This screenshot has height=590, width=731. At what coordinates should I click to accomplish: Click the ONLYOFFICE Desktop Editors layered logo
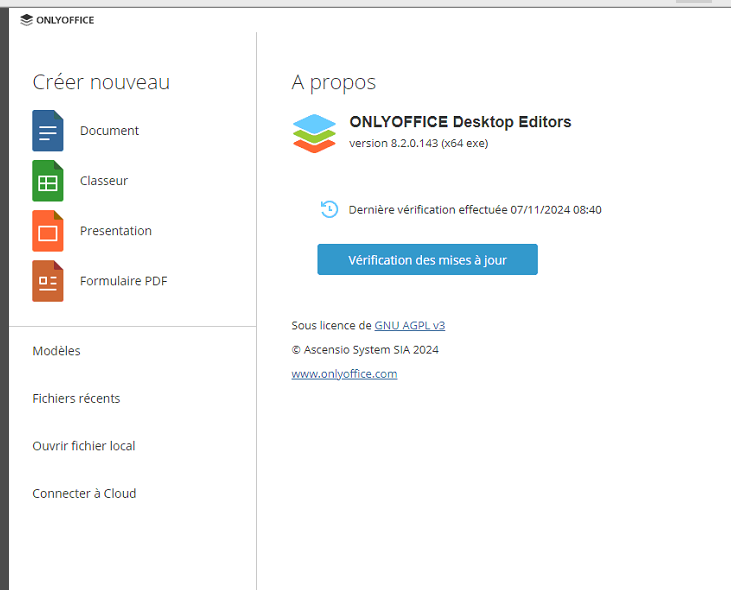click(314, 133)
